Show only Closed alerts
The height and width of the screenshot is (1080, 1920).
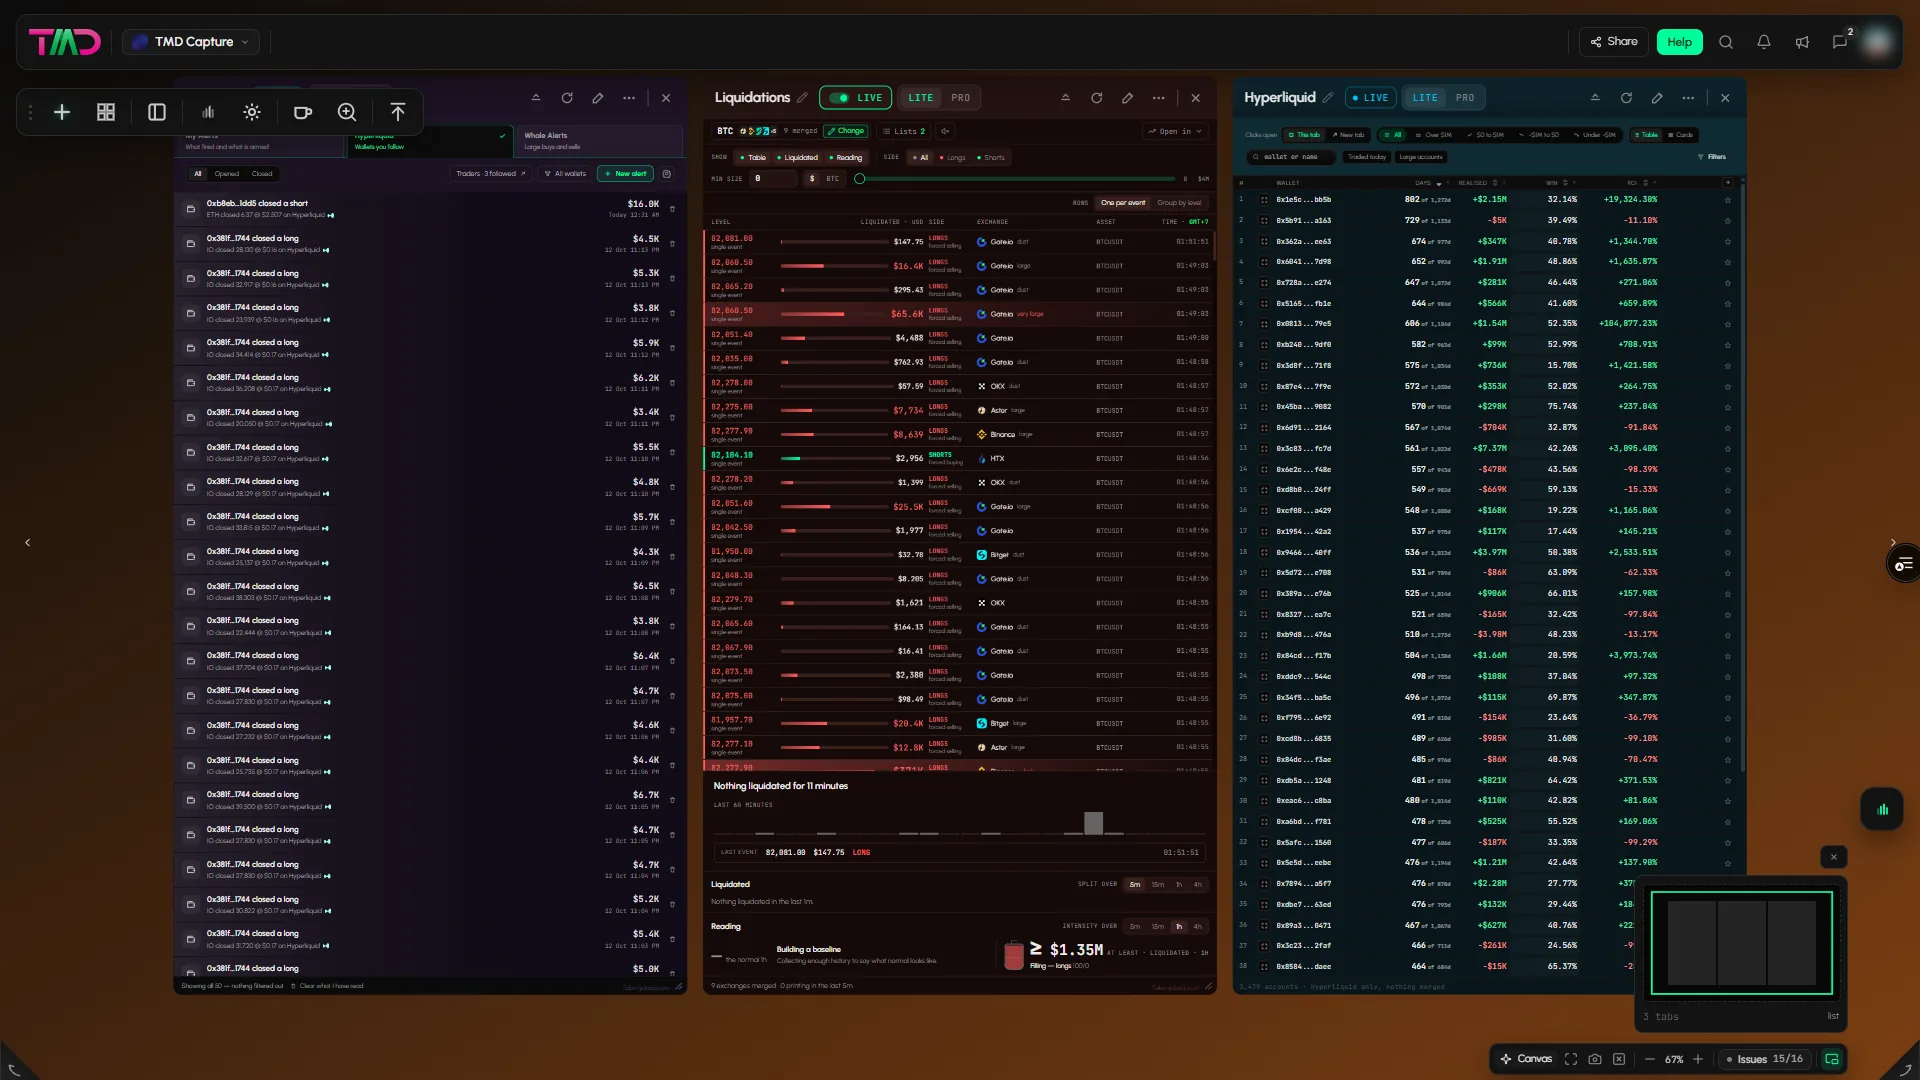(262, 174)
